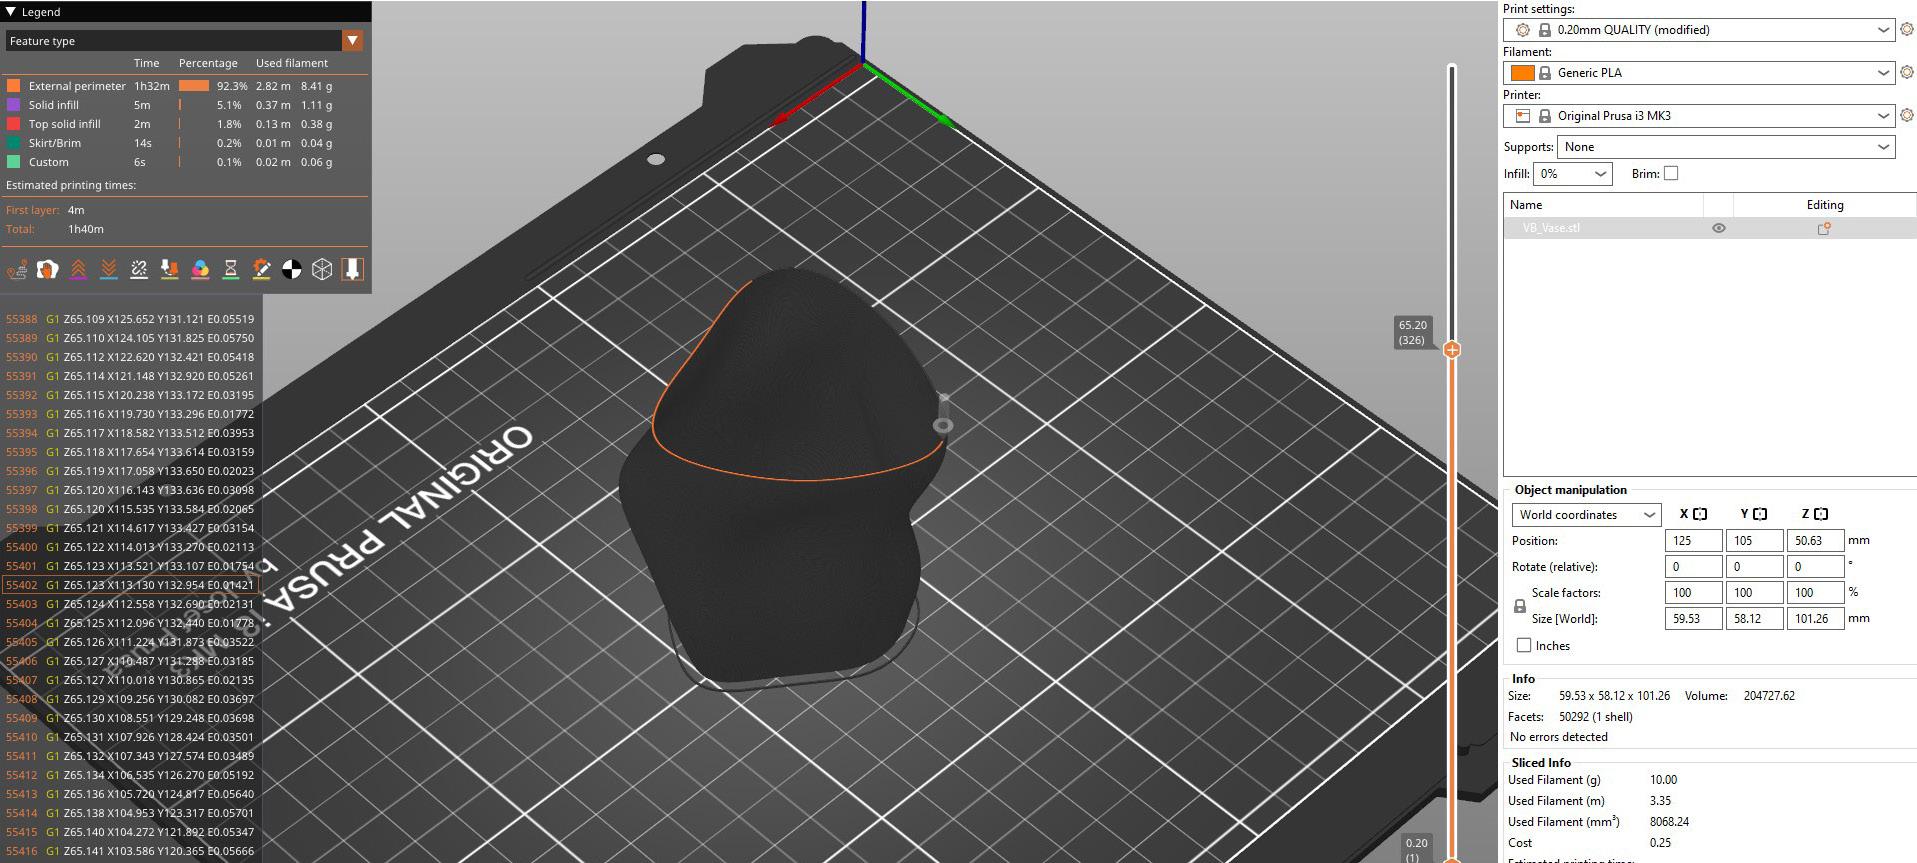This screenshot has height=863, width=1917.
Task: Open the Infill percentage dropdown
Action: coord(1572,174)
